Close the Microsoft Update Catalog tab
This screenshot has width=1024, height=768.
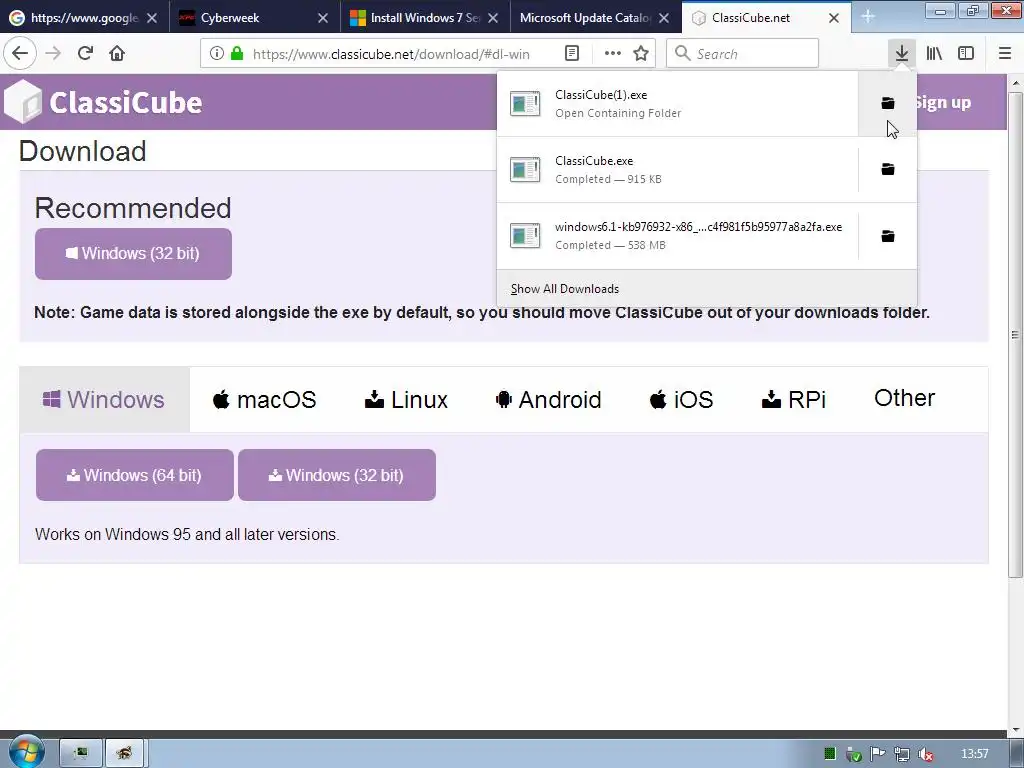tap(664, 18)
